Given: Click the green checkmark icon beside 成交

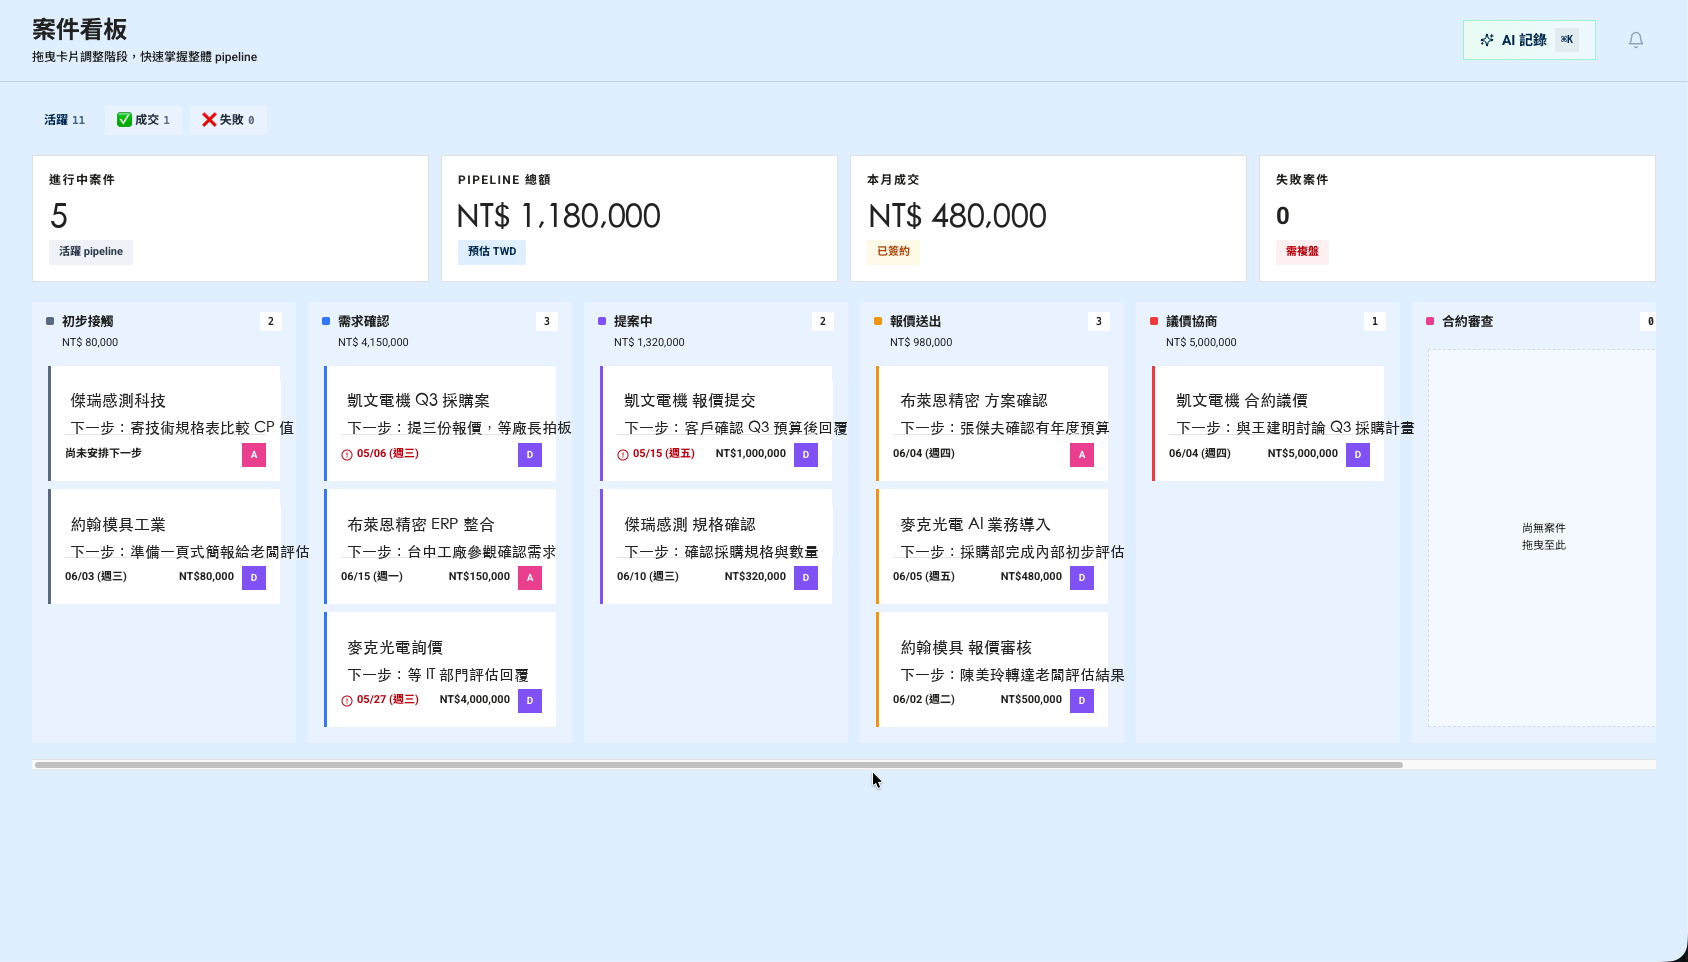Looking at the screenshot, I should coord(124,120).
